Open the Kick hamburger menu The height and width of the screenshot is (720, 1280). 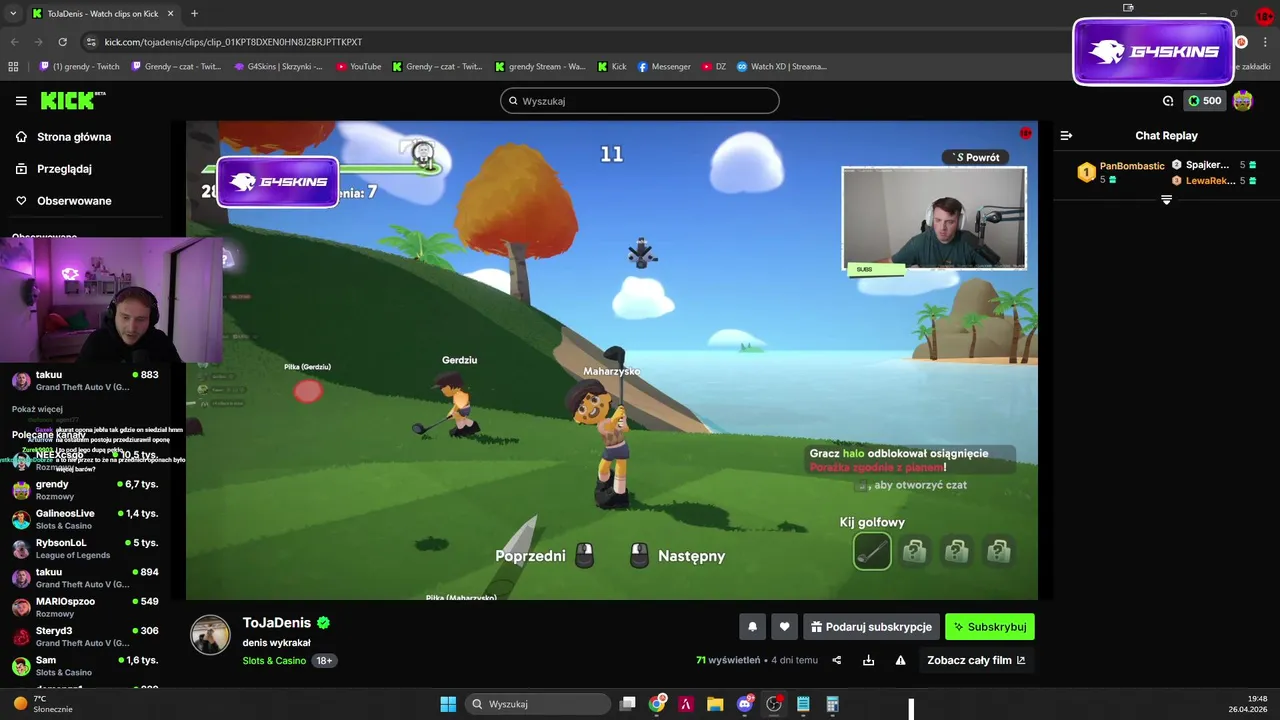(x=21, y=101)
